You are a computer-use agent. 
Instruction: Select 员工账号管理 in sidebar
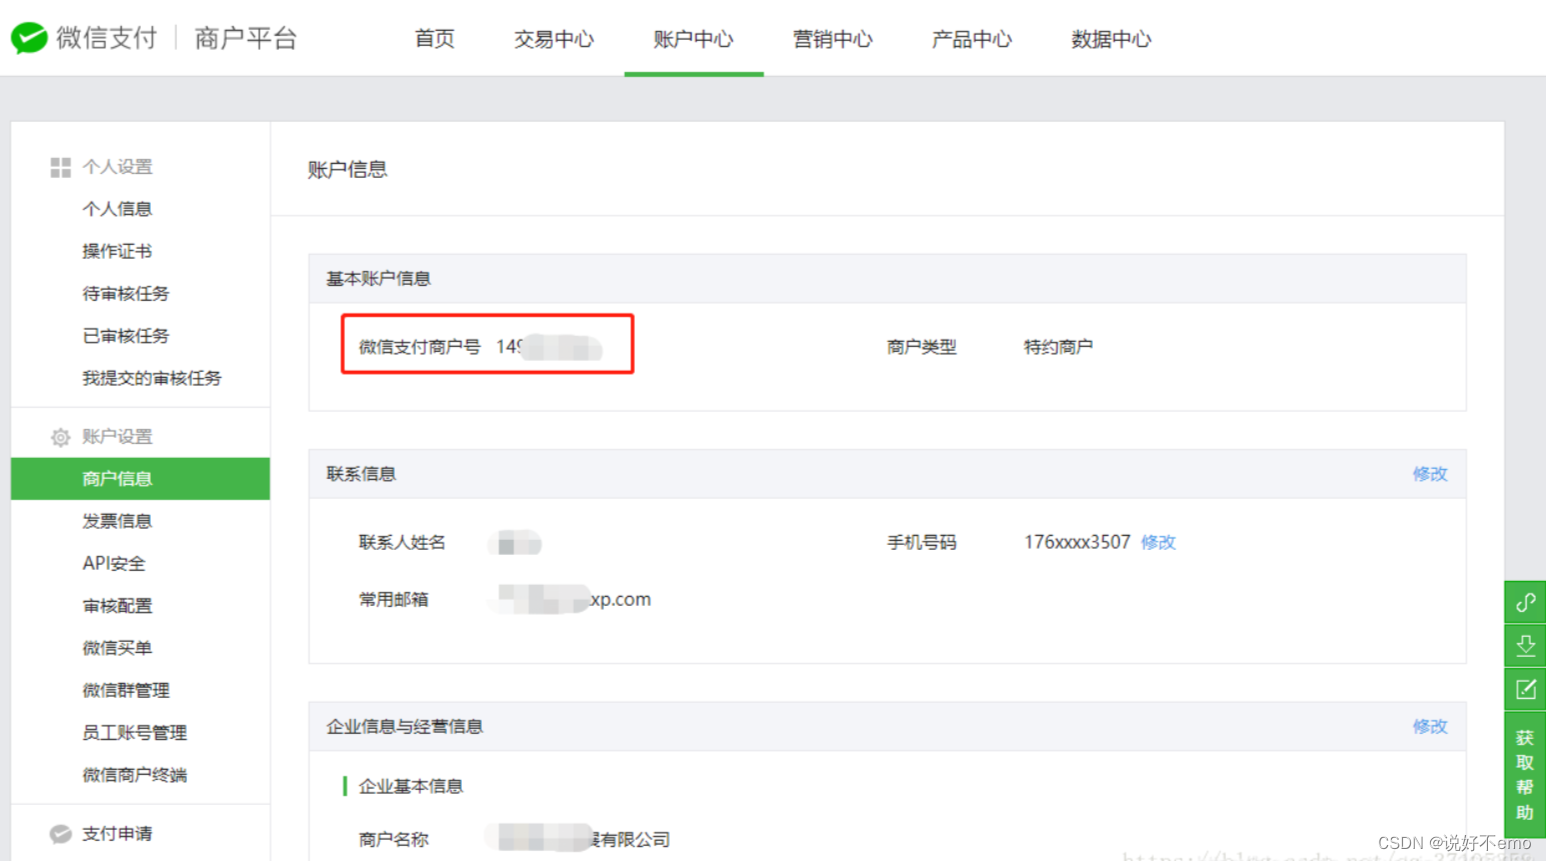coord(135,733)
